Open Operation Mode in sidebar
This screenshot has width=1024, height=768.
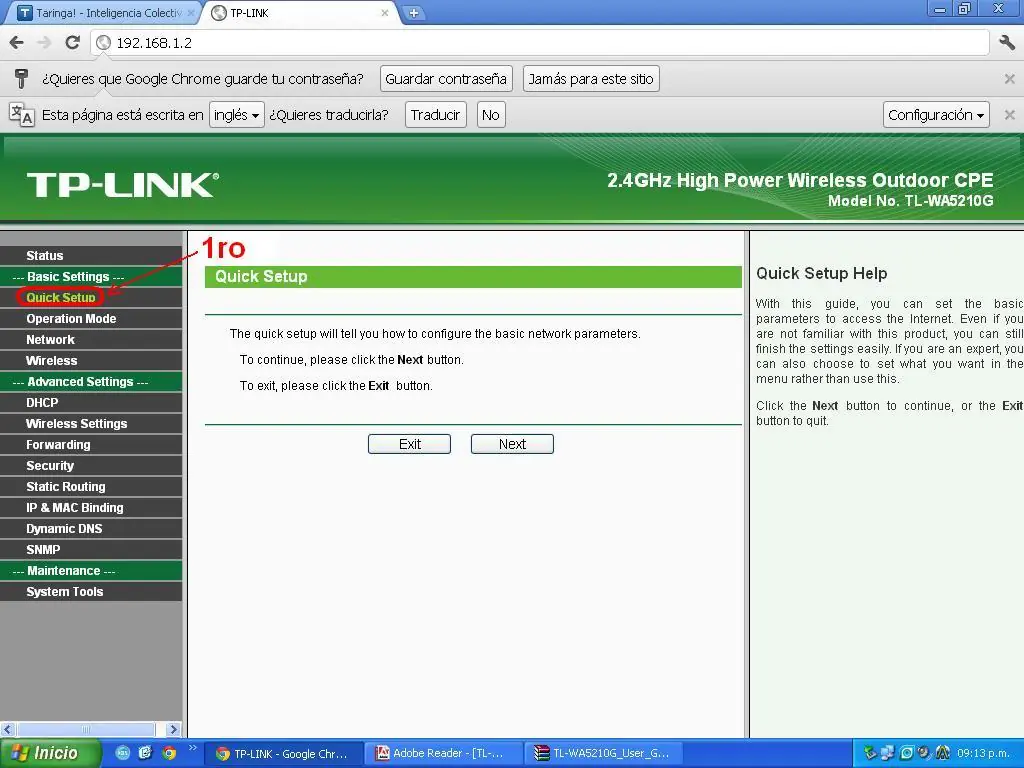91,319
